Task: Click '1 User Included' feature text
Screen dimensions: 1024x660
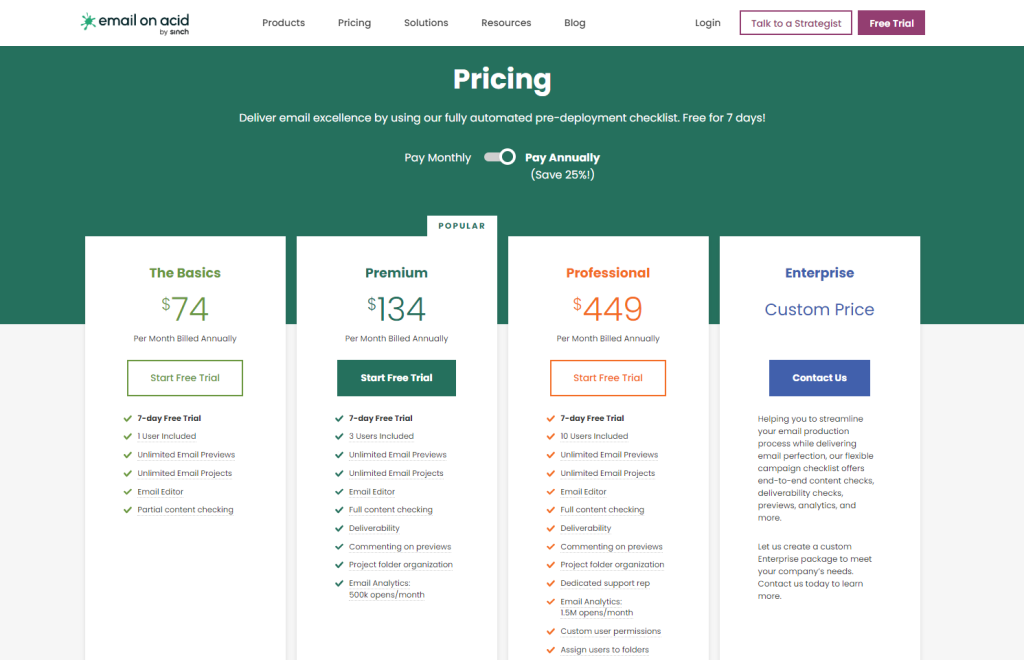Action: click(167, 436)
